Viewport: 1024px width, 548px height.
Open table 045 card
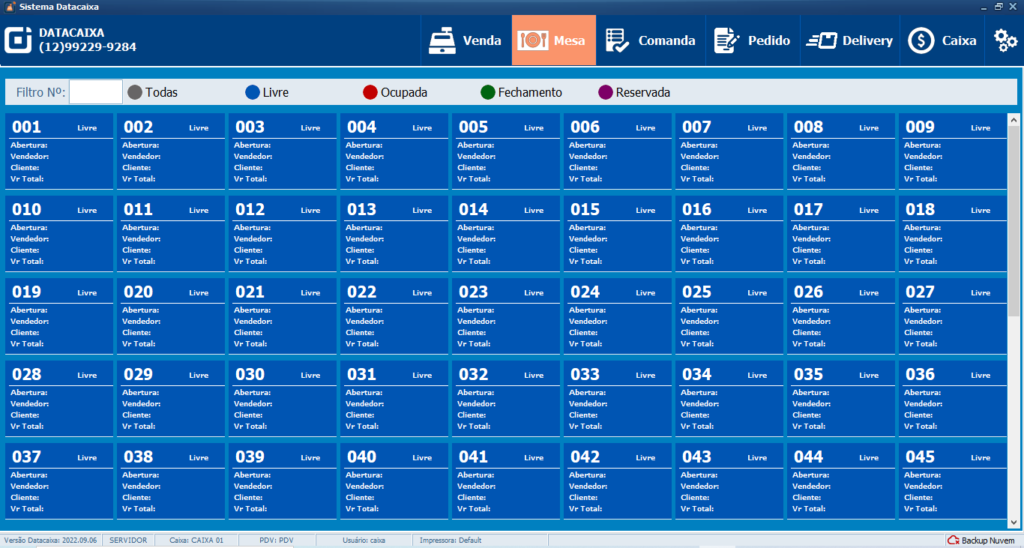pos(953,479)
